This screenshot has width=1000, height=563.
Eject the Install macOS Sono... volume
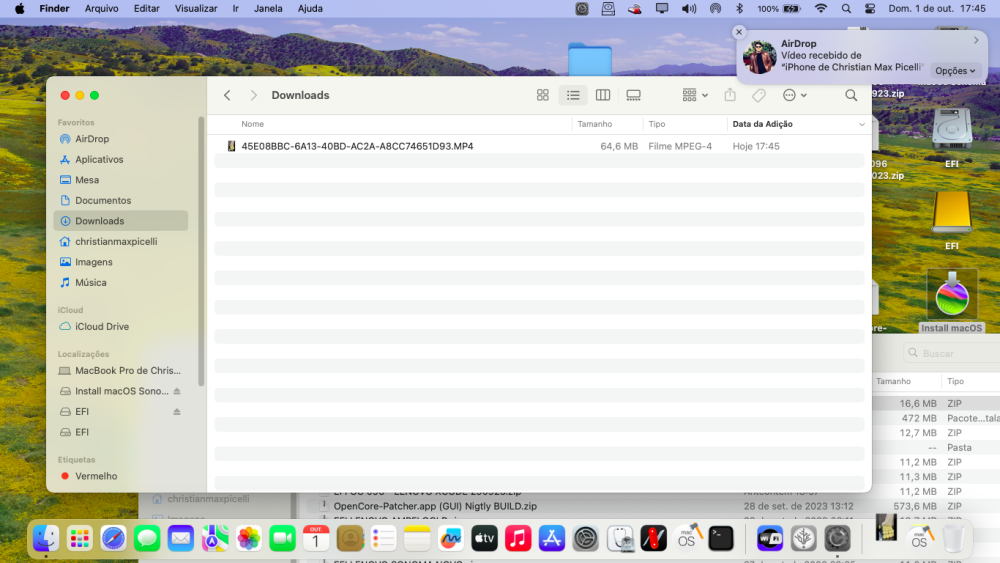point(177,391)
